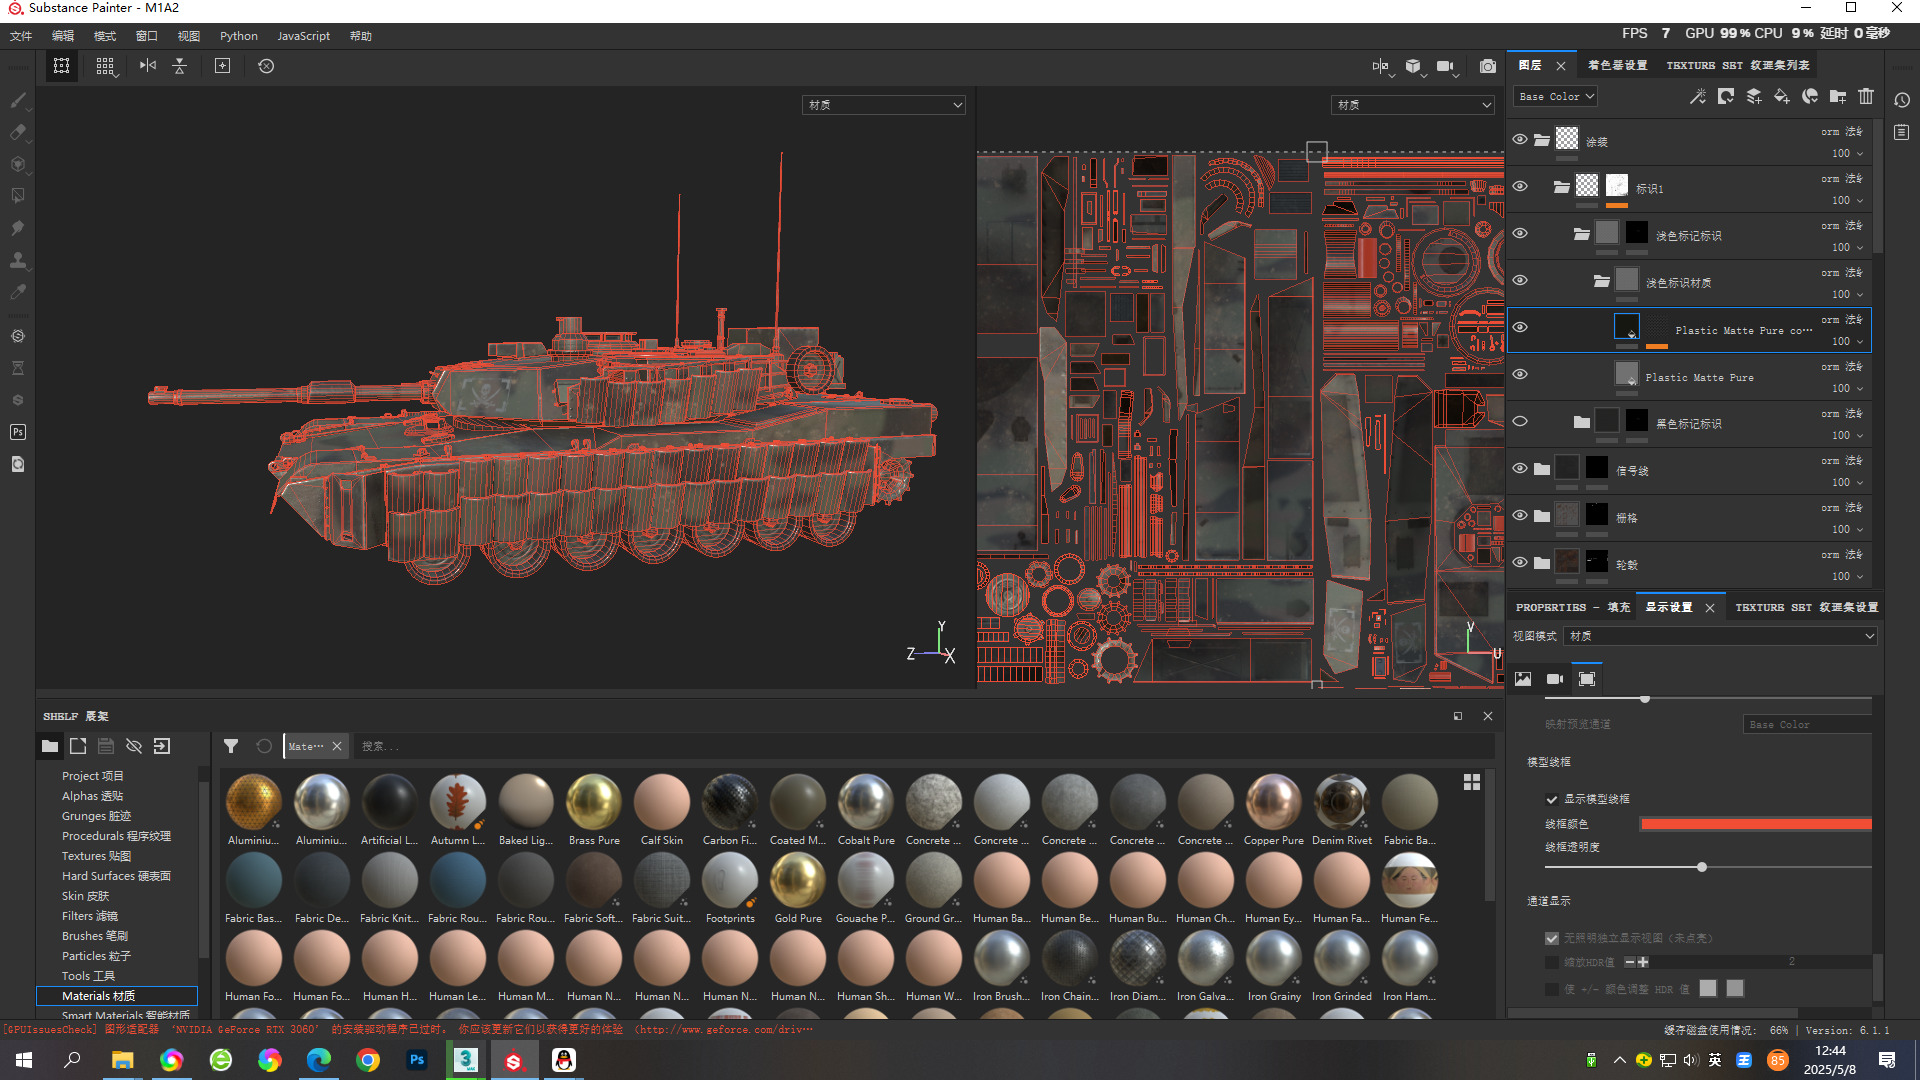Open the Photoshop taskbar app
Viewport: 1920px width, 1080px height.
click(417, 1060)
